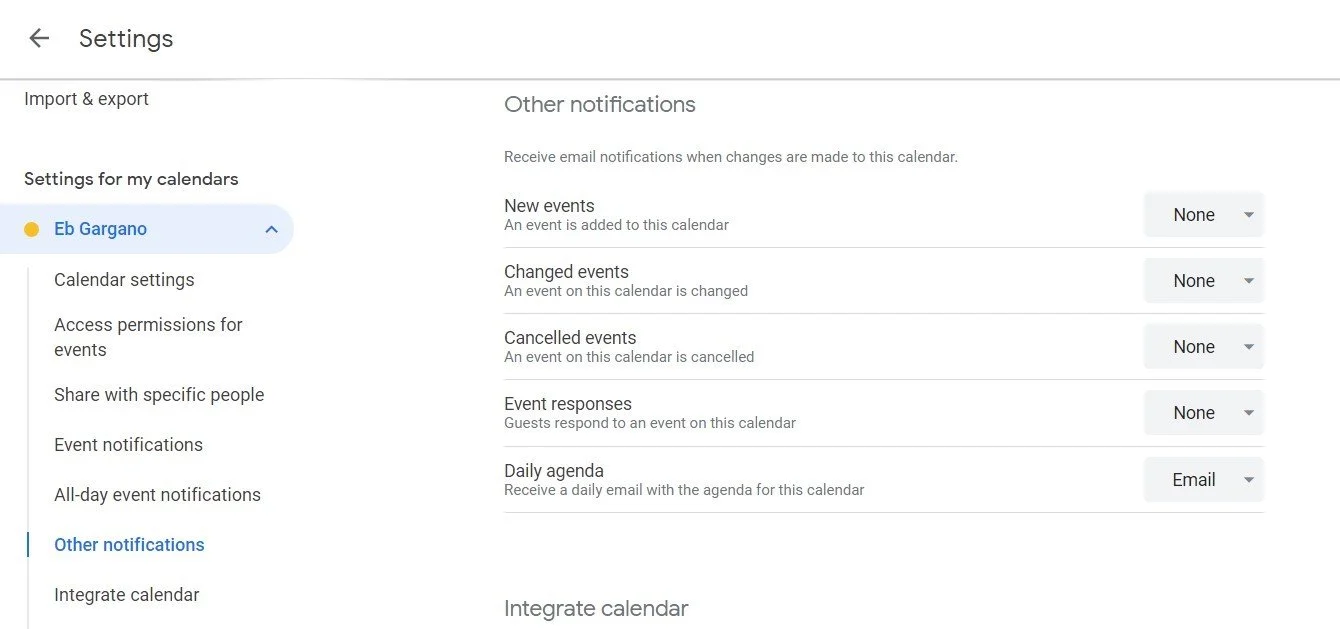
Task: Click the Daily agenda row label
Action: (554, 471)
